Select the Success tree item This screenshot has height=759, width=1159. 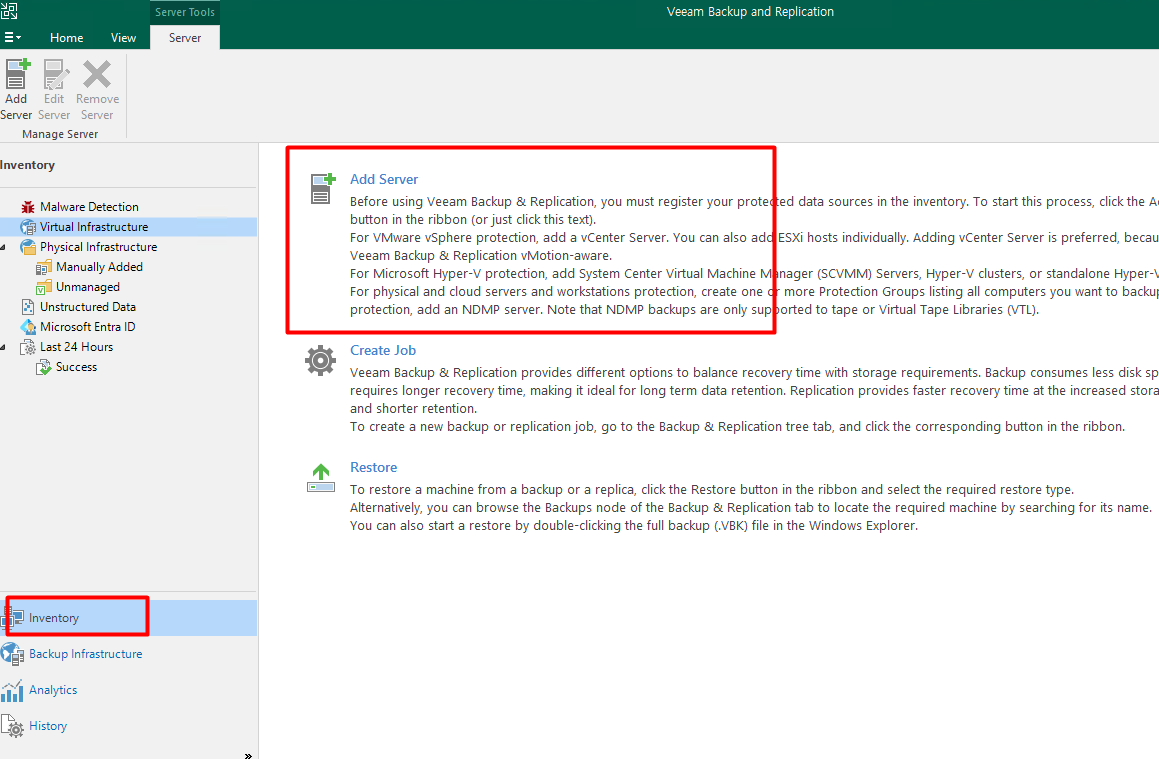pos(76,367)
